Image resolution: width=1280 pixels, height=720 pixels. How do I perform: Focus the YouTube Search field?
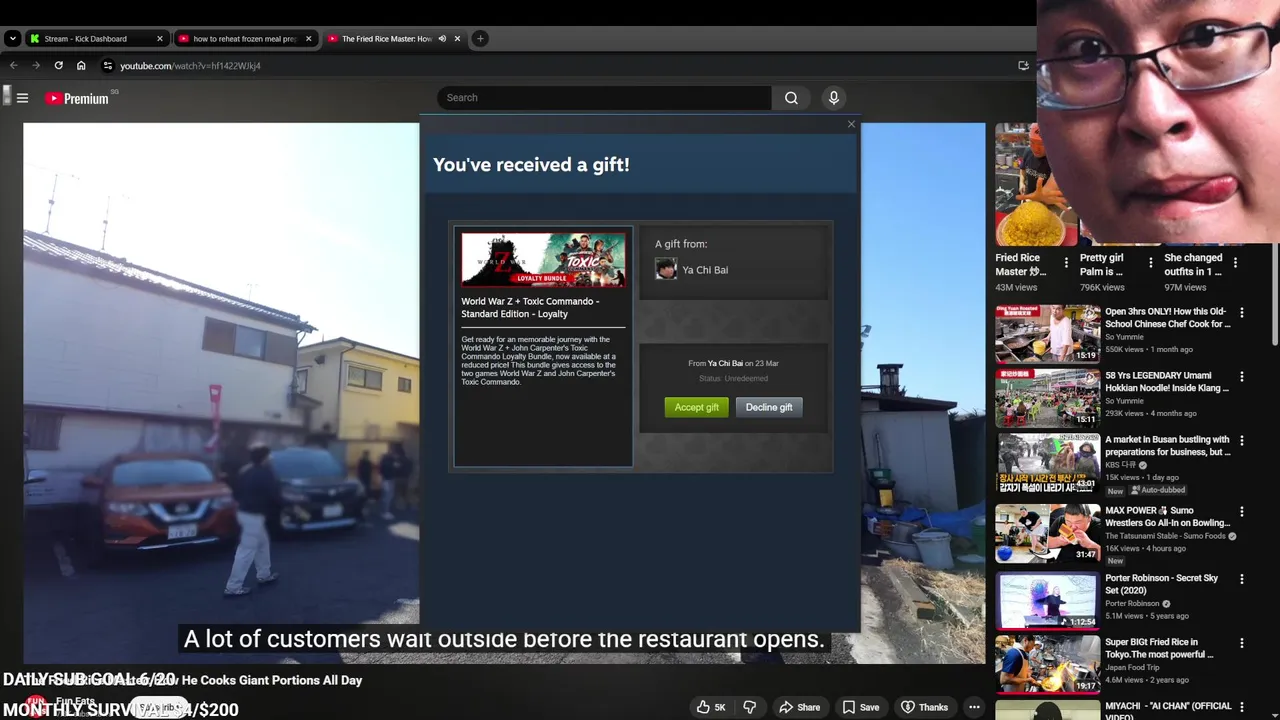(604, 98)
